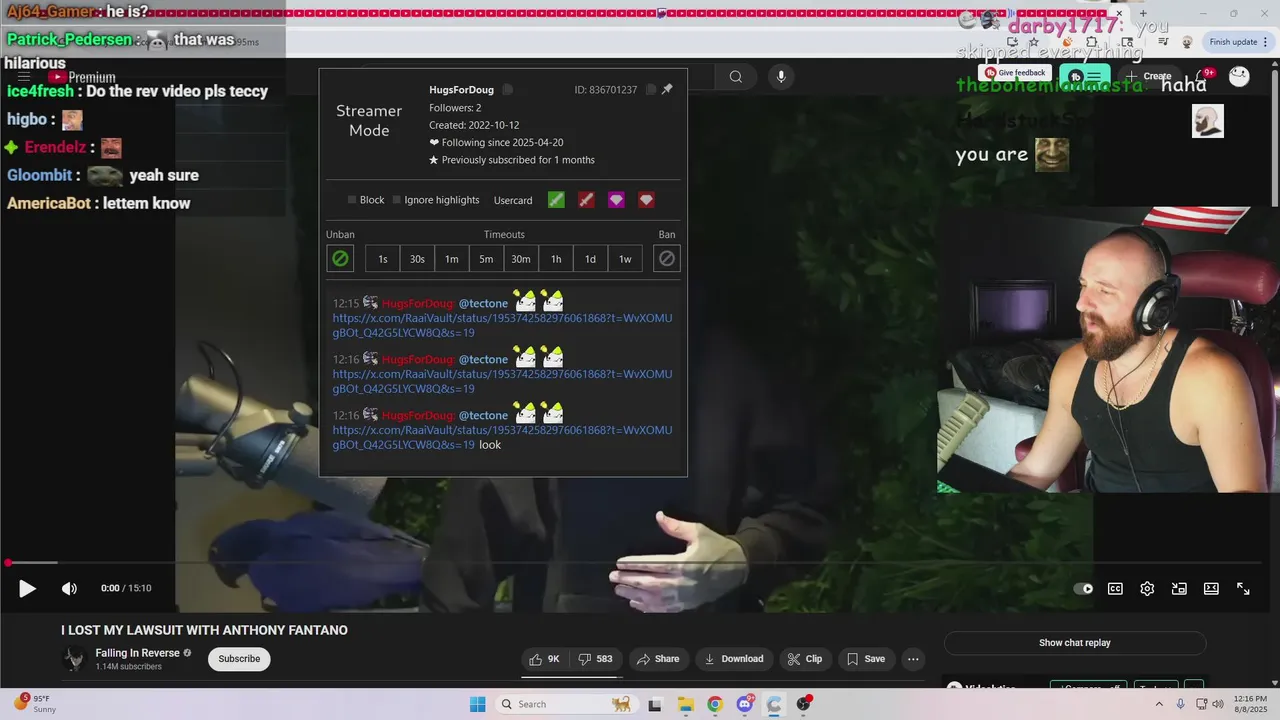Apply 5m timeout
The height and width of the screenshot is (720, 1280).
point(486,259)
